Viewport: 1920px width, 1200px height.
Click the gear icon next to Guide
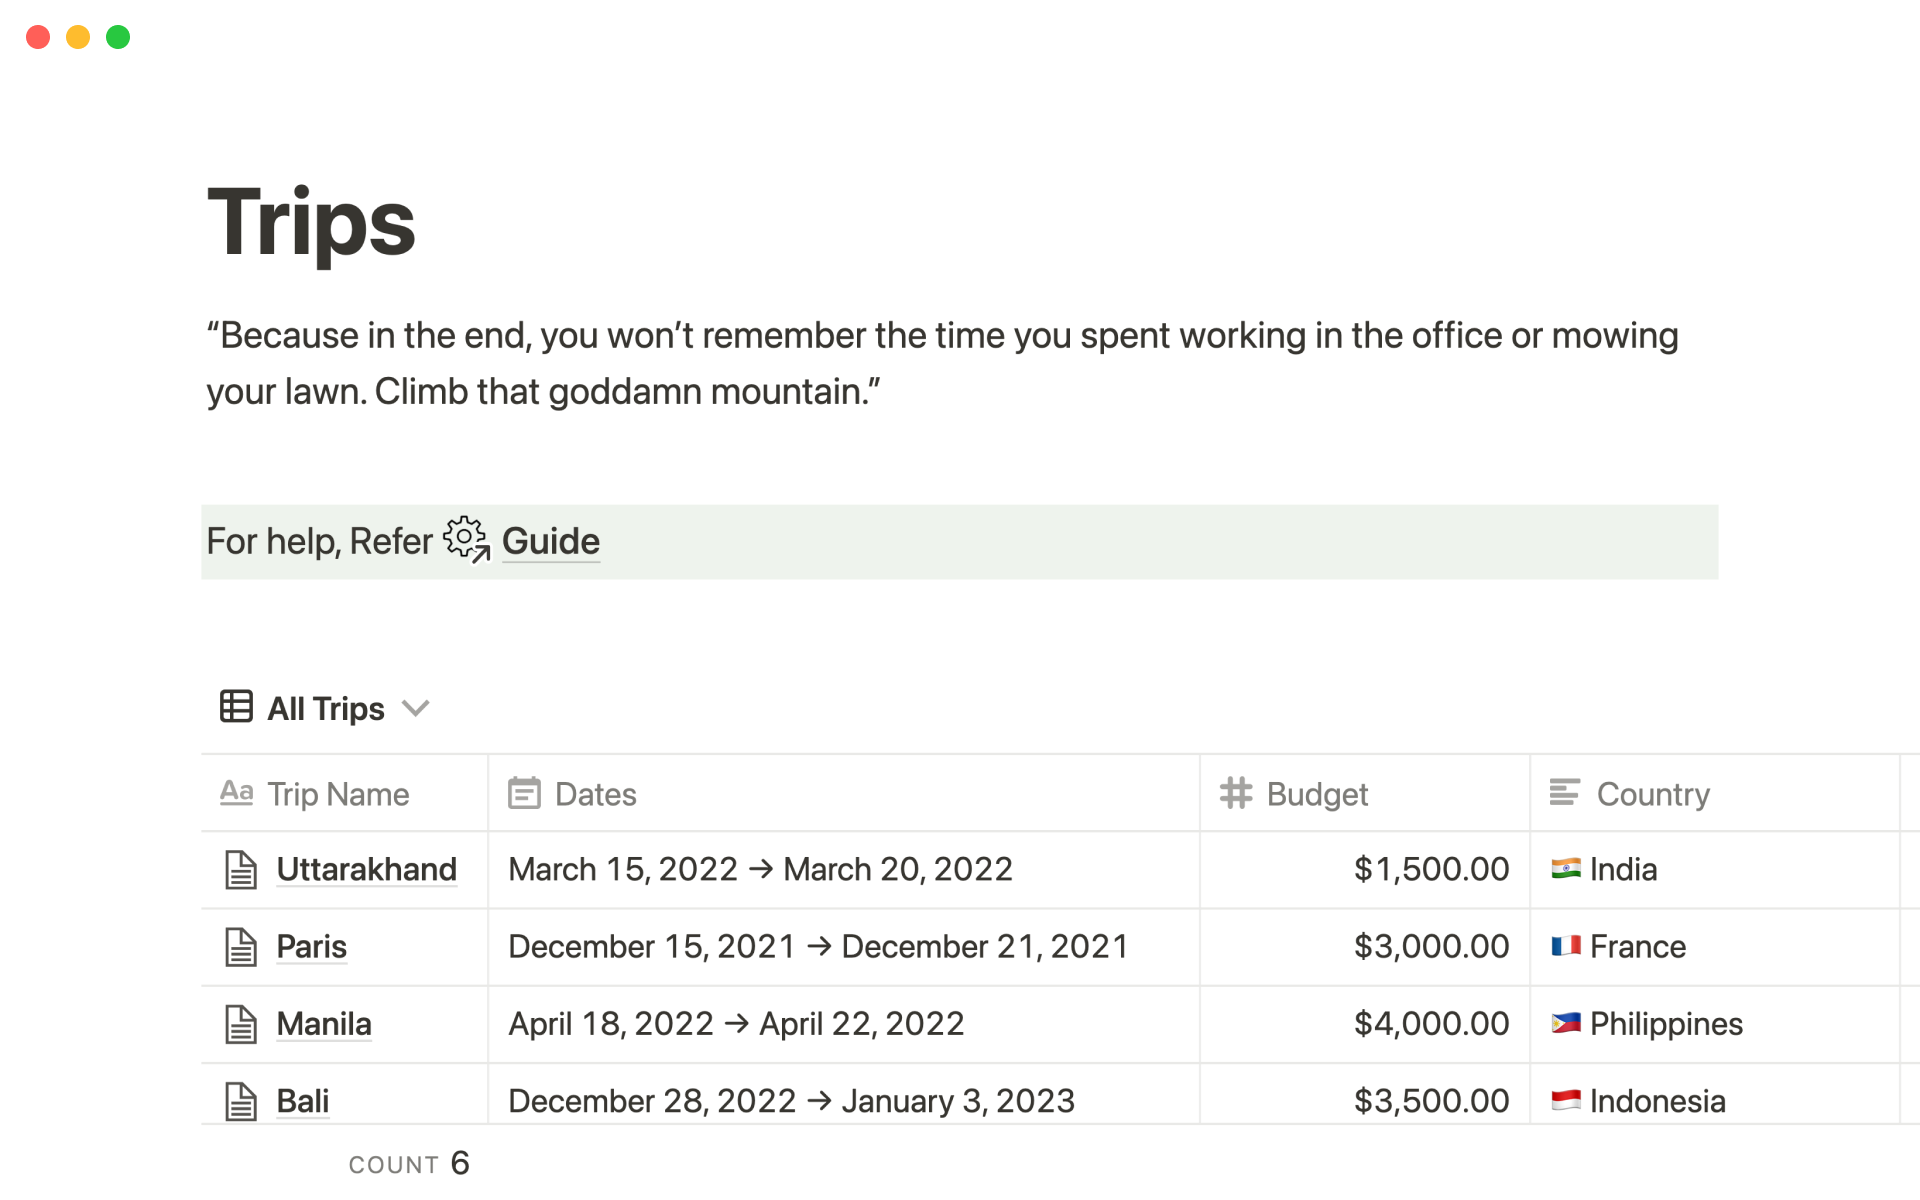point(466,540)
